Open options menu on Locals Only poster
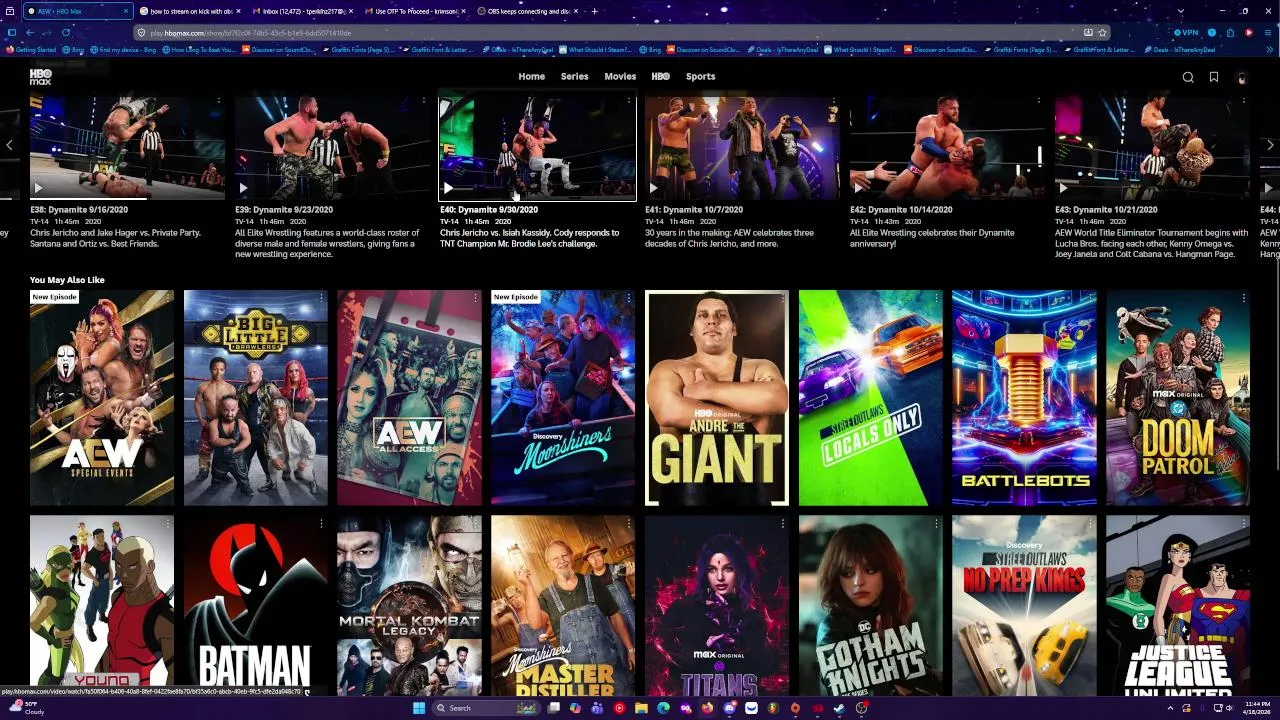Screen dimensions: 1280x720 pos(936,298)
